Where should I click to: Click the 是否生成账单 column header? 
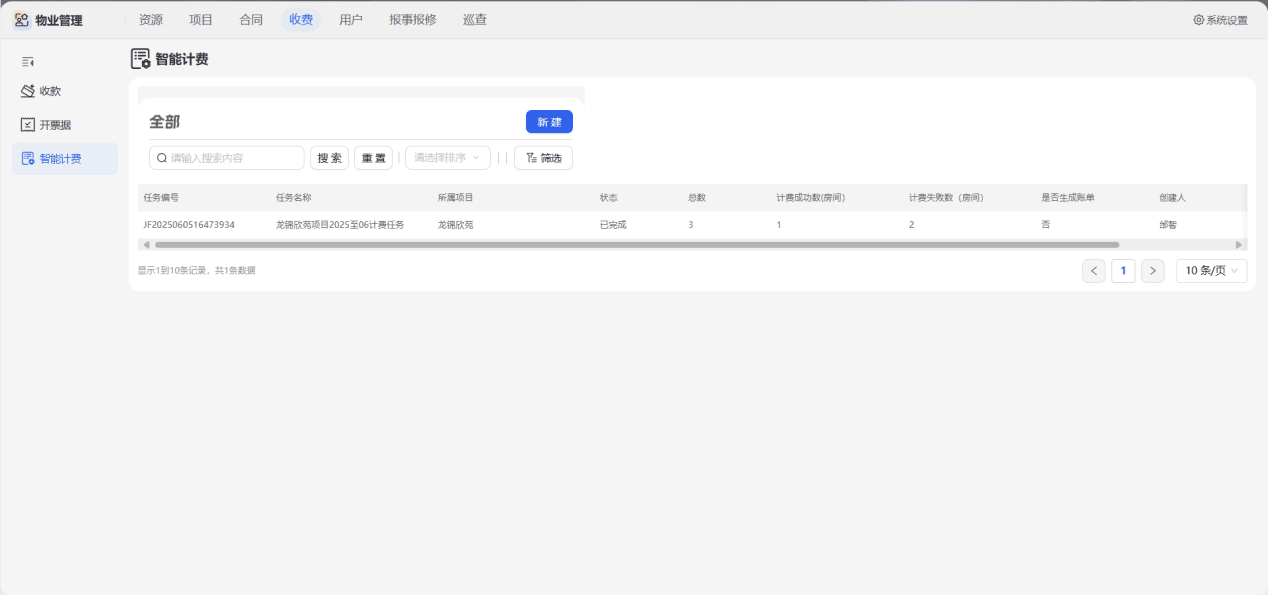[1068, 198]
